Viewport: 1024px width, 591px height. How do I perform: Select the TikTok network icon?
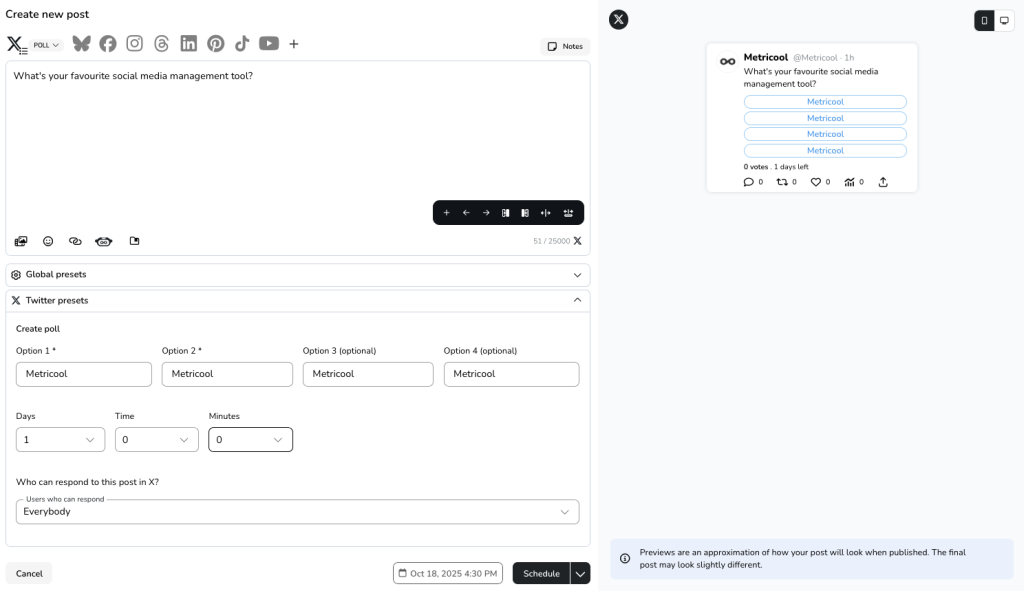(242, 44)
